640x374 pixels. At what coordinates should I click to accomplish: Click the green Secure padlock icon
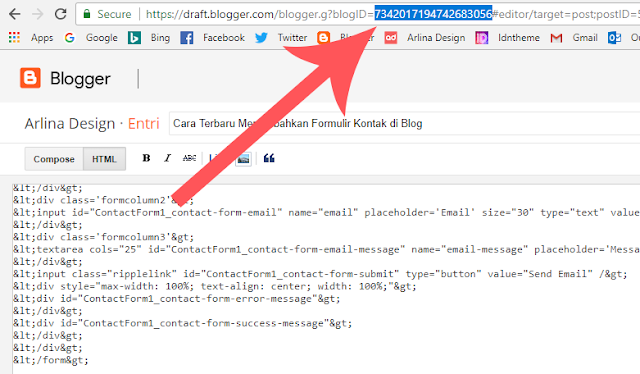(87, 14)
